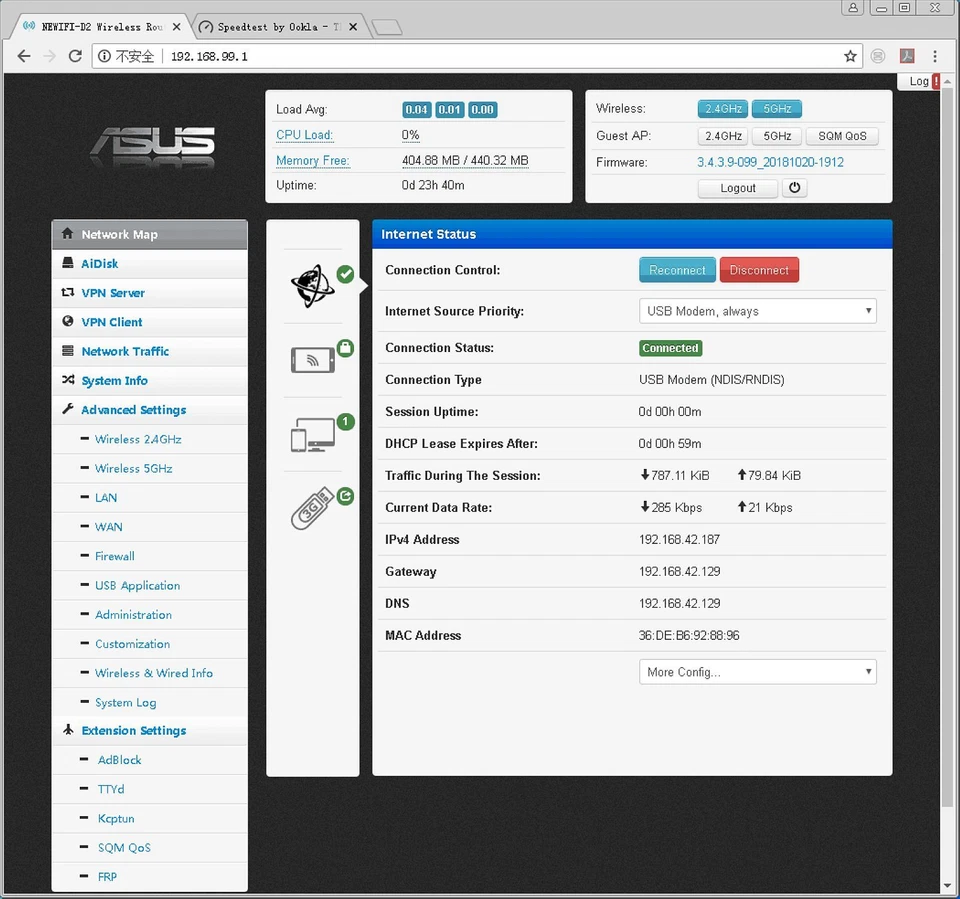Click the browser back arrow

(24, 56)
